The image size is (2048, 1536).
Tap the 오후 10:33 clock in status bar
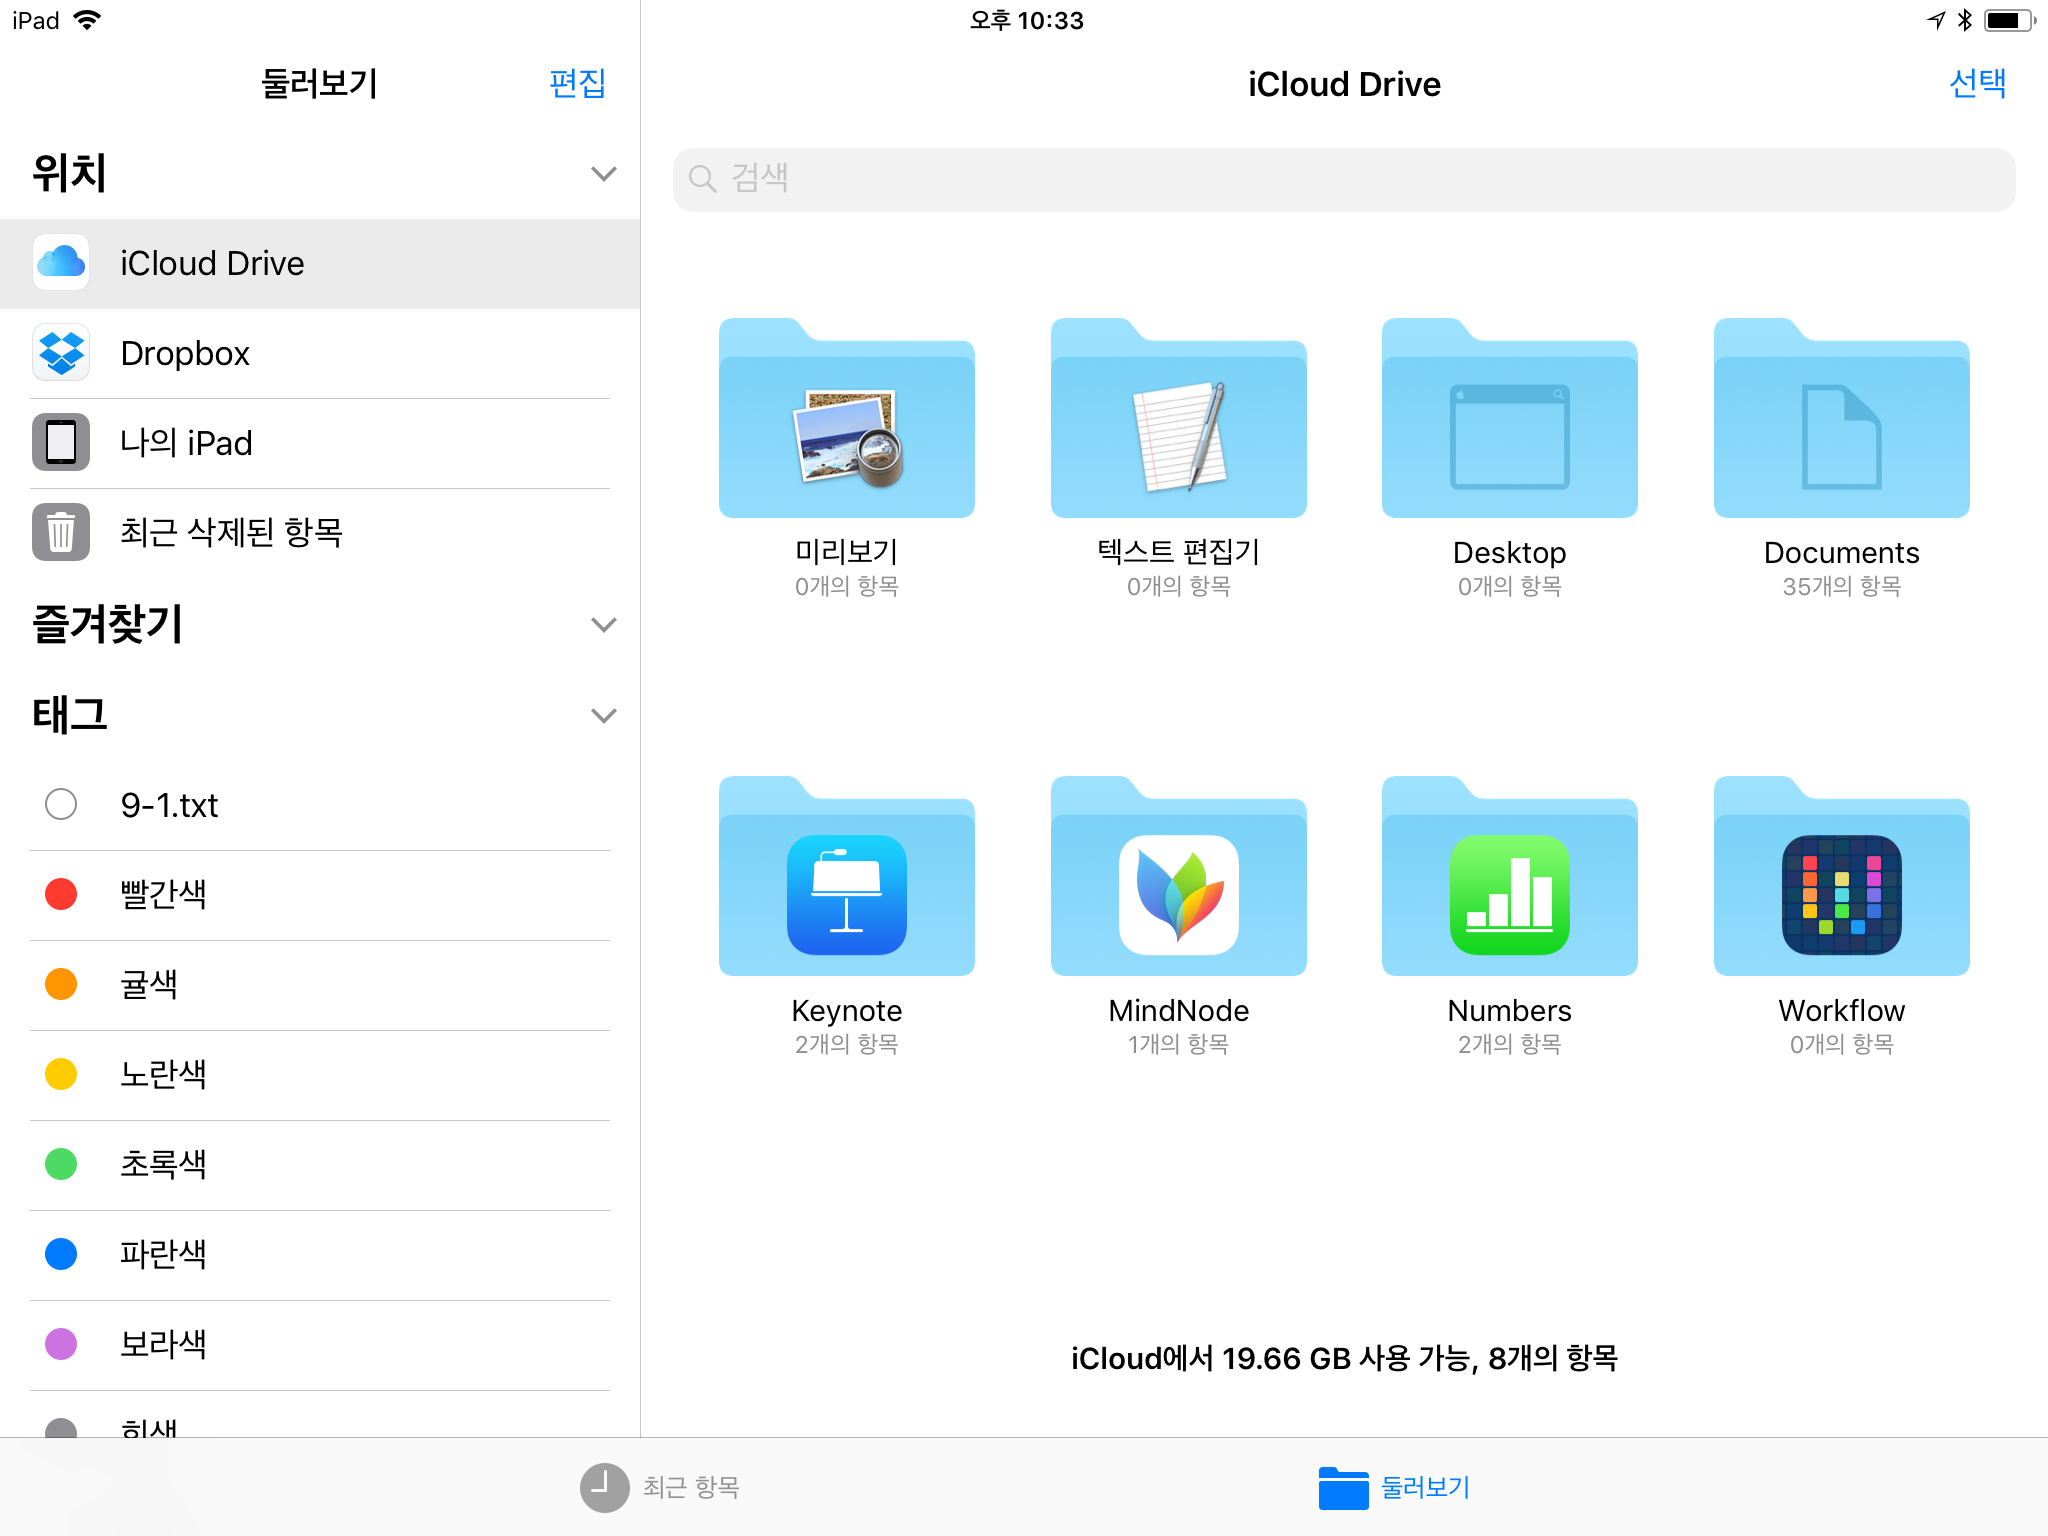(1026, 20)
